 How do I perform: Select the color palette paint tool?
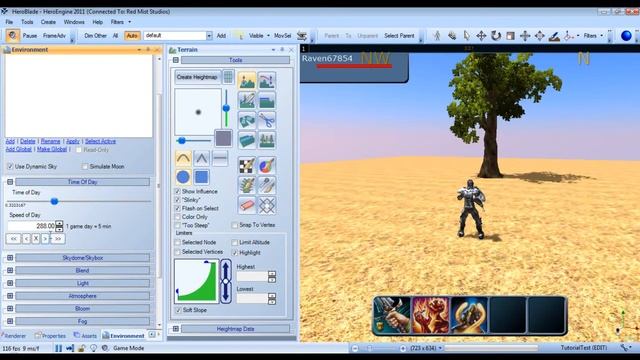(x=267, y=165)
